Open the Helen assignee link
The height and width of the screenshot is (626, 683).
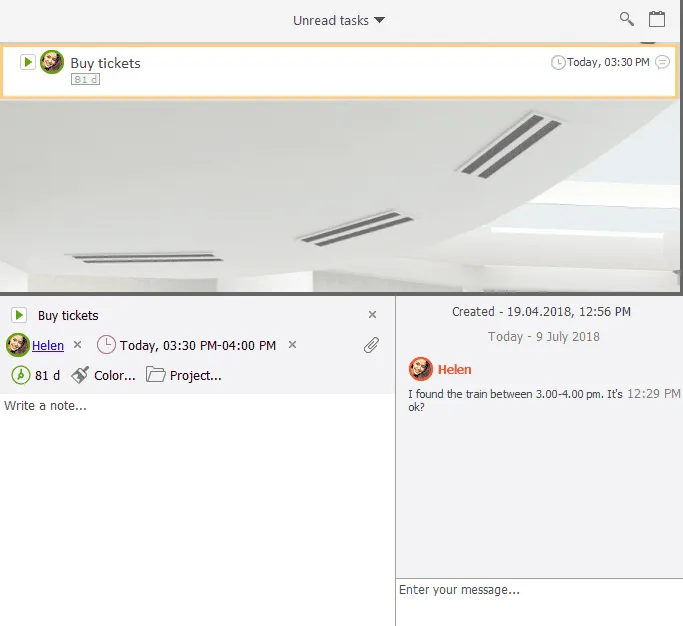click(48, 345)
